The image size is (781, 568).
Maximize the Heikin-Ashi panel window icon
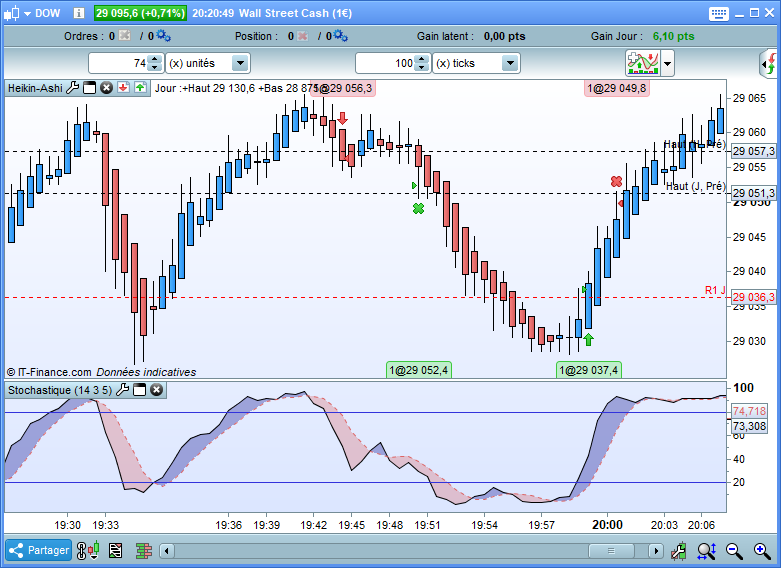[x=90, y=88]
